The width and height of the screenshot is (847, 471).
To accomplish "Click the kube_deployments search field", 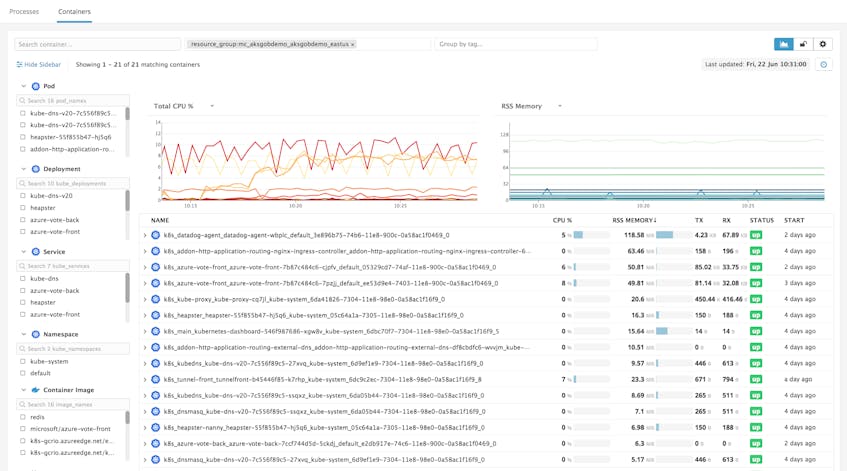I will [x=73, y=184].
